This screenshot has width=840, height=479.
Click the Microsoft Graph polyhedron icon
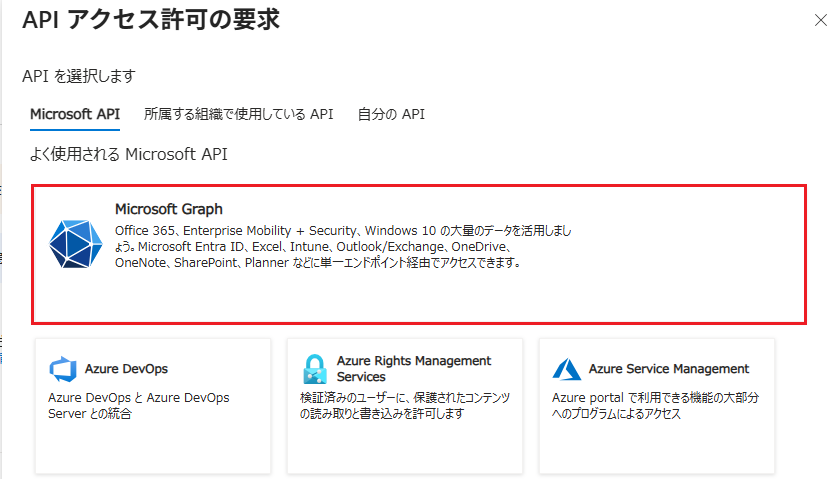(x=76, y=244)
